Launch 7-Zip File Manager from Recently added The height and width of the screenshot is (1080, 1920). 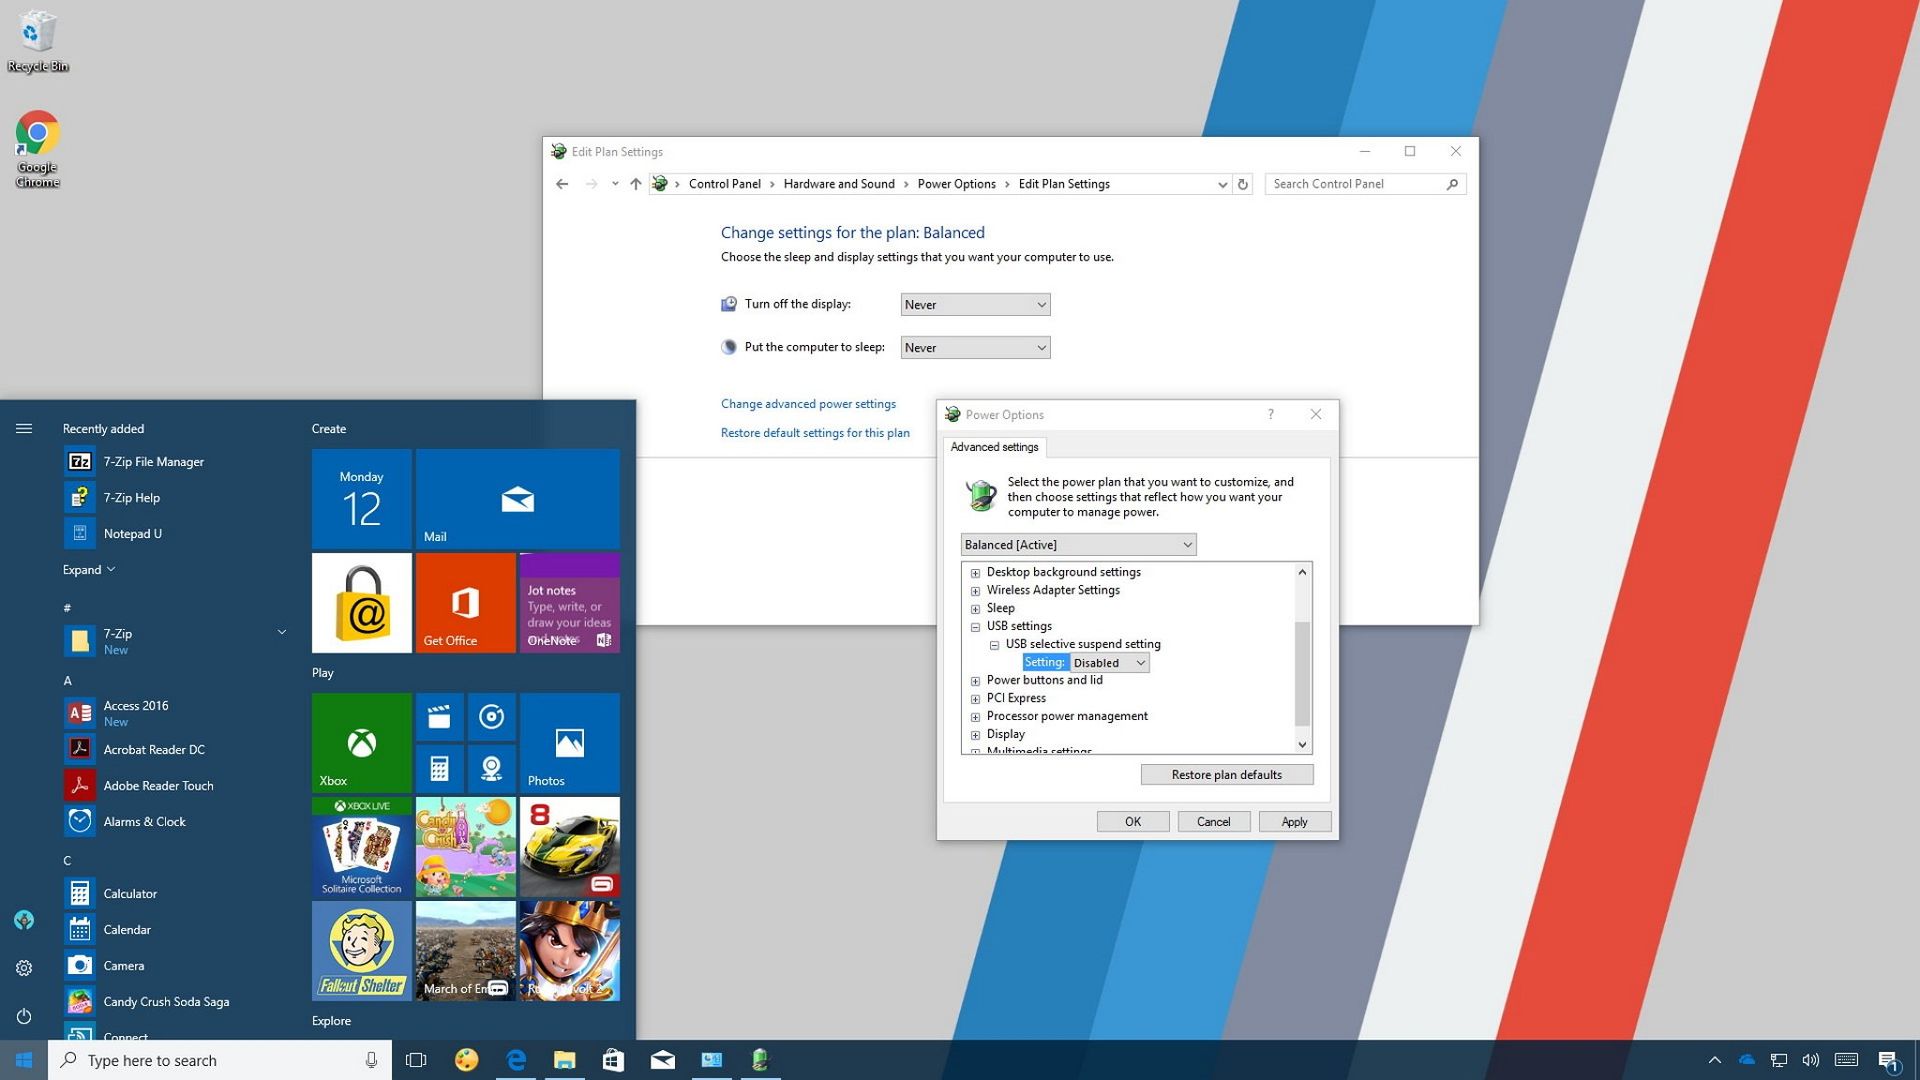pyautogui.click(x=153, y=461)
